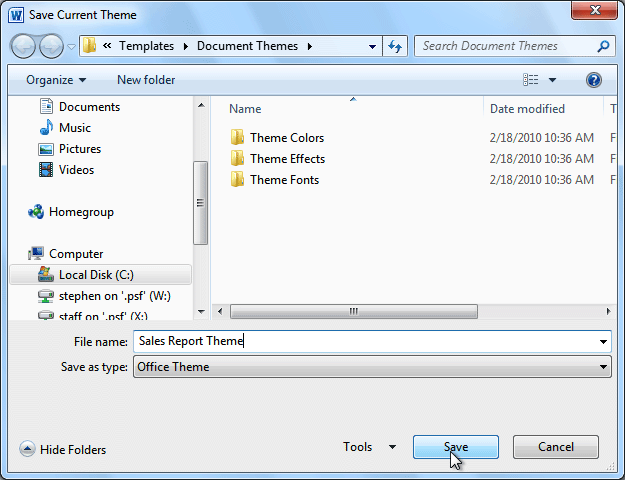Click the Refresh button
625x480 pixels.
[x=395, y=46]
